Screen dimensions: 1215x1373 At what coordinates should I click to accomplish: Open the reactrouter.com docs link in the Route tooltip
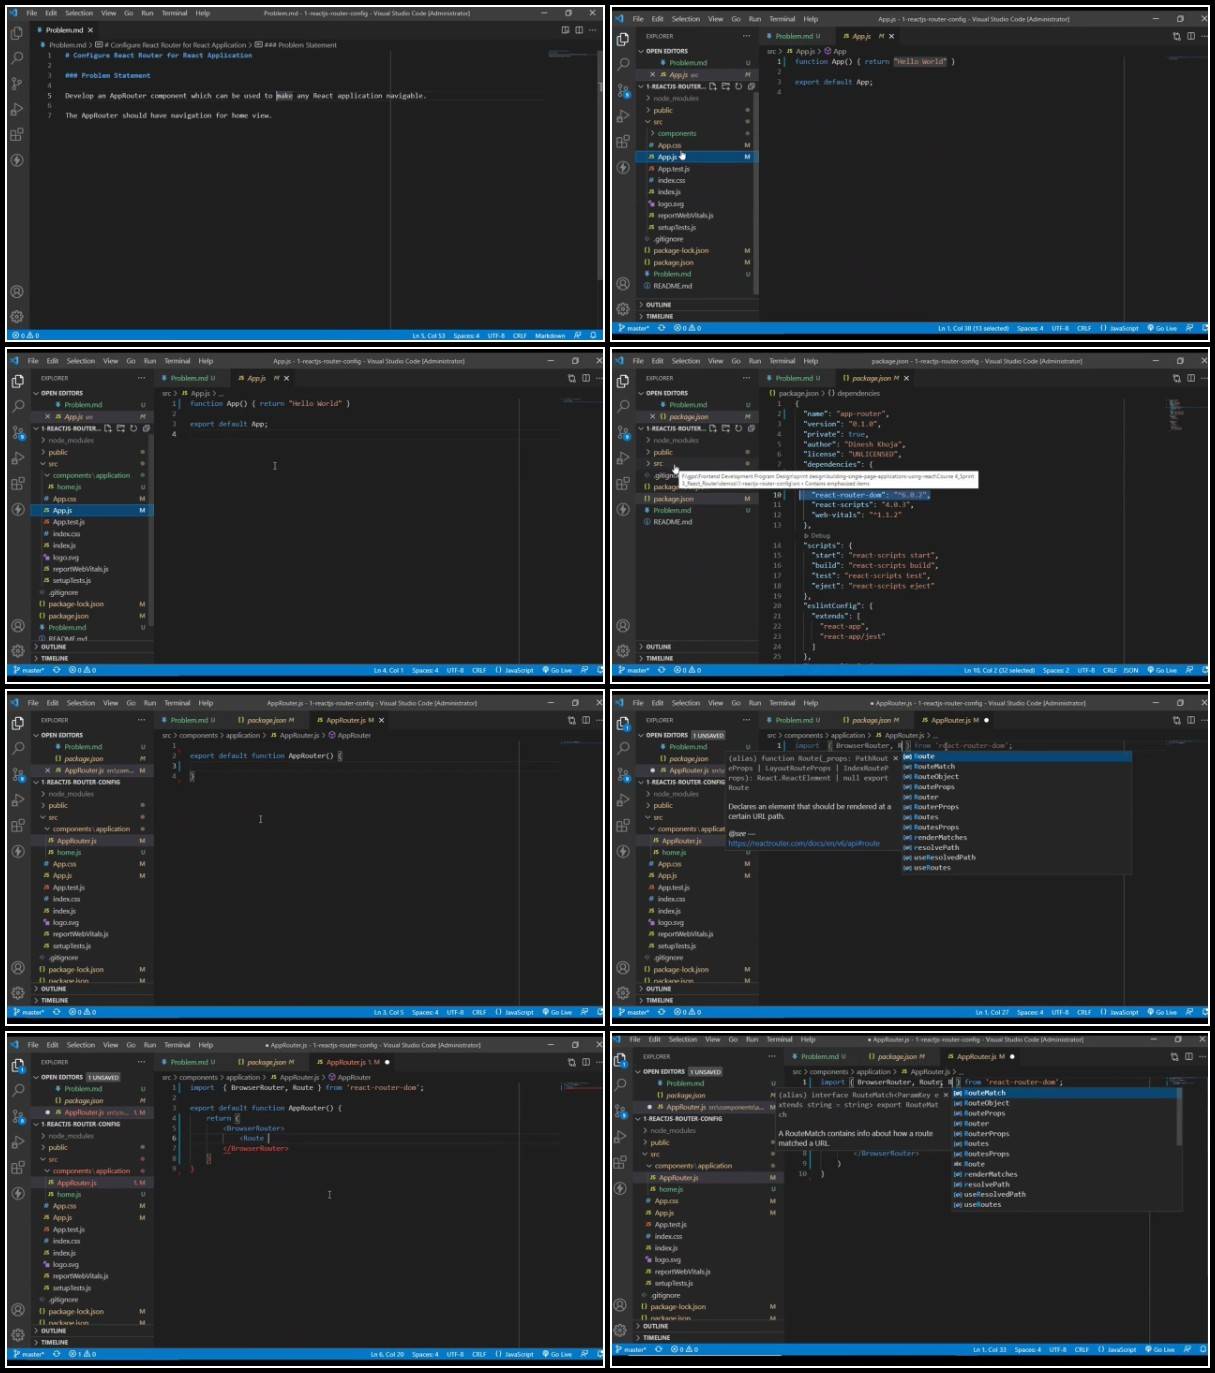pos(804,843)
